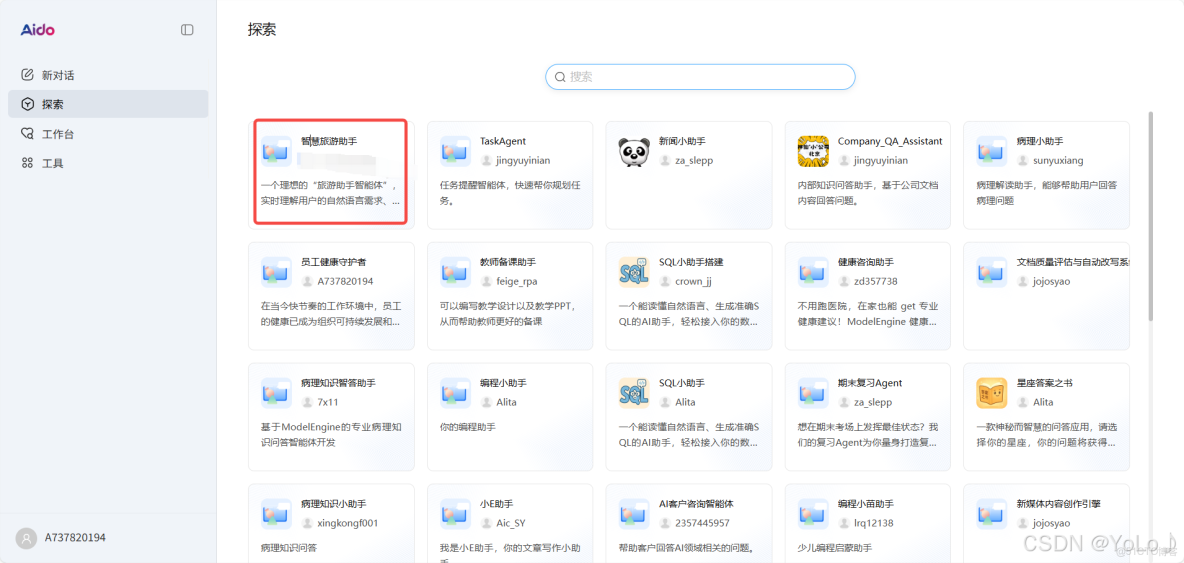1184x563 pixels.
Task: Click the SQL icon of SQL小助手 by Alita
Action: [634, 392]
